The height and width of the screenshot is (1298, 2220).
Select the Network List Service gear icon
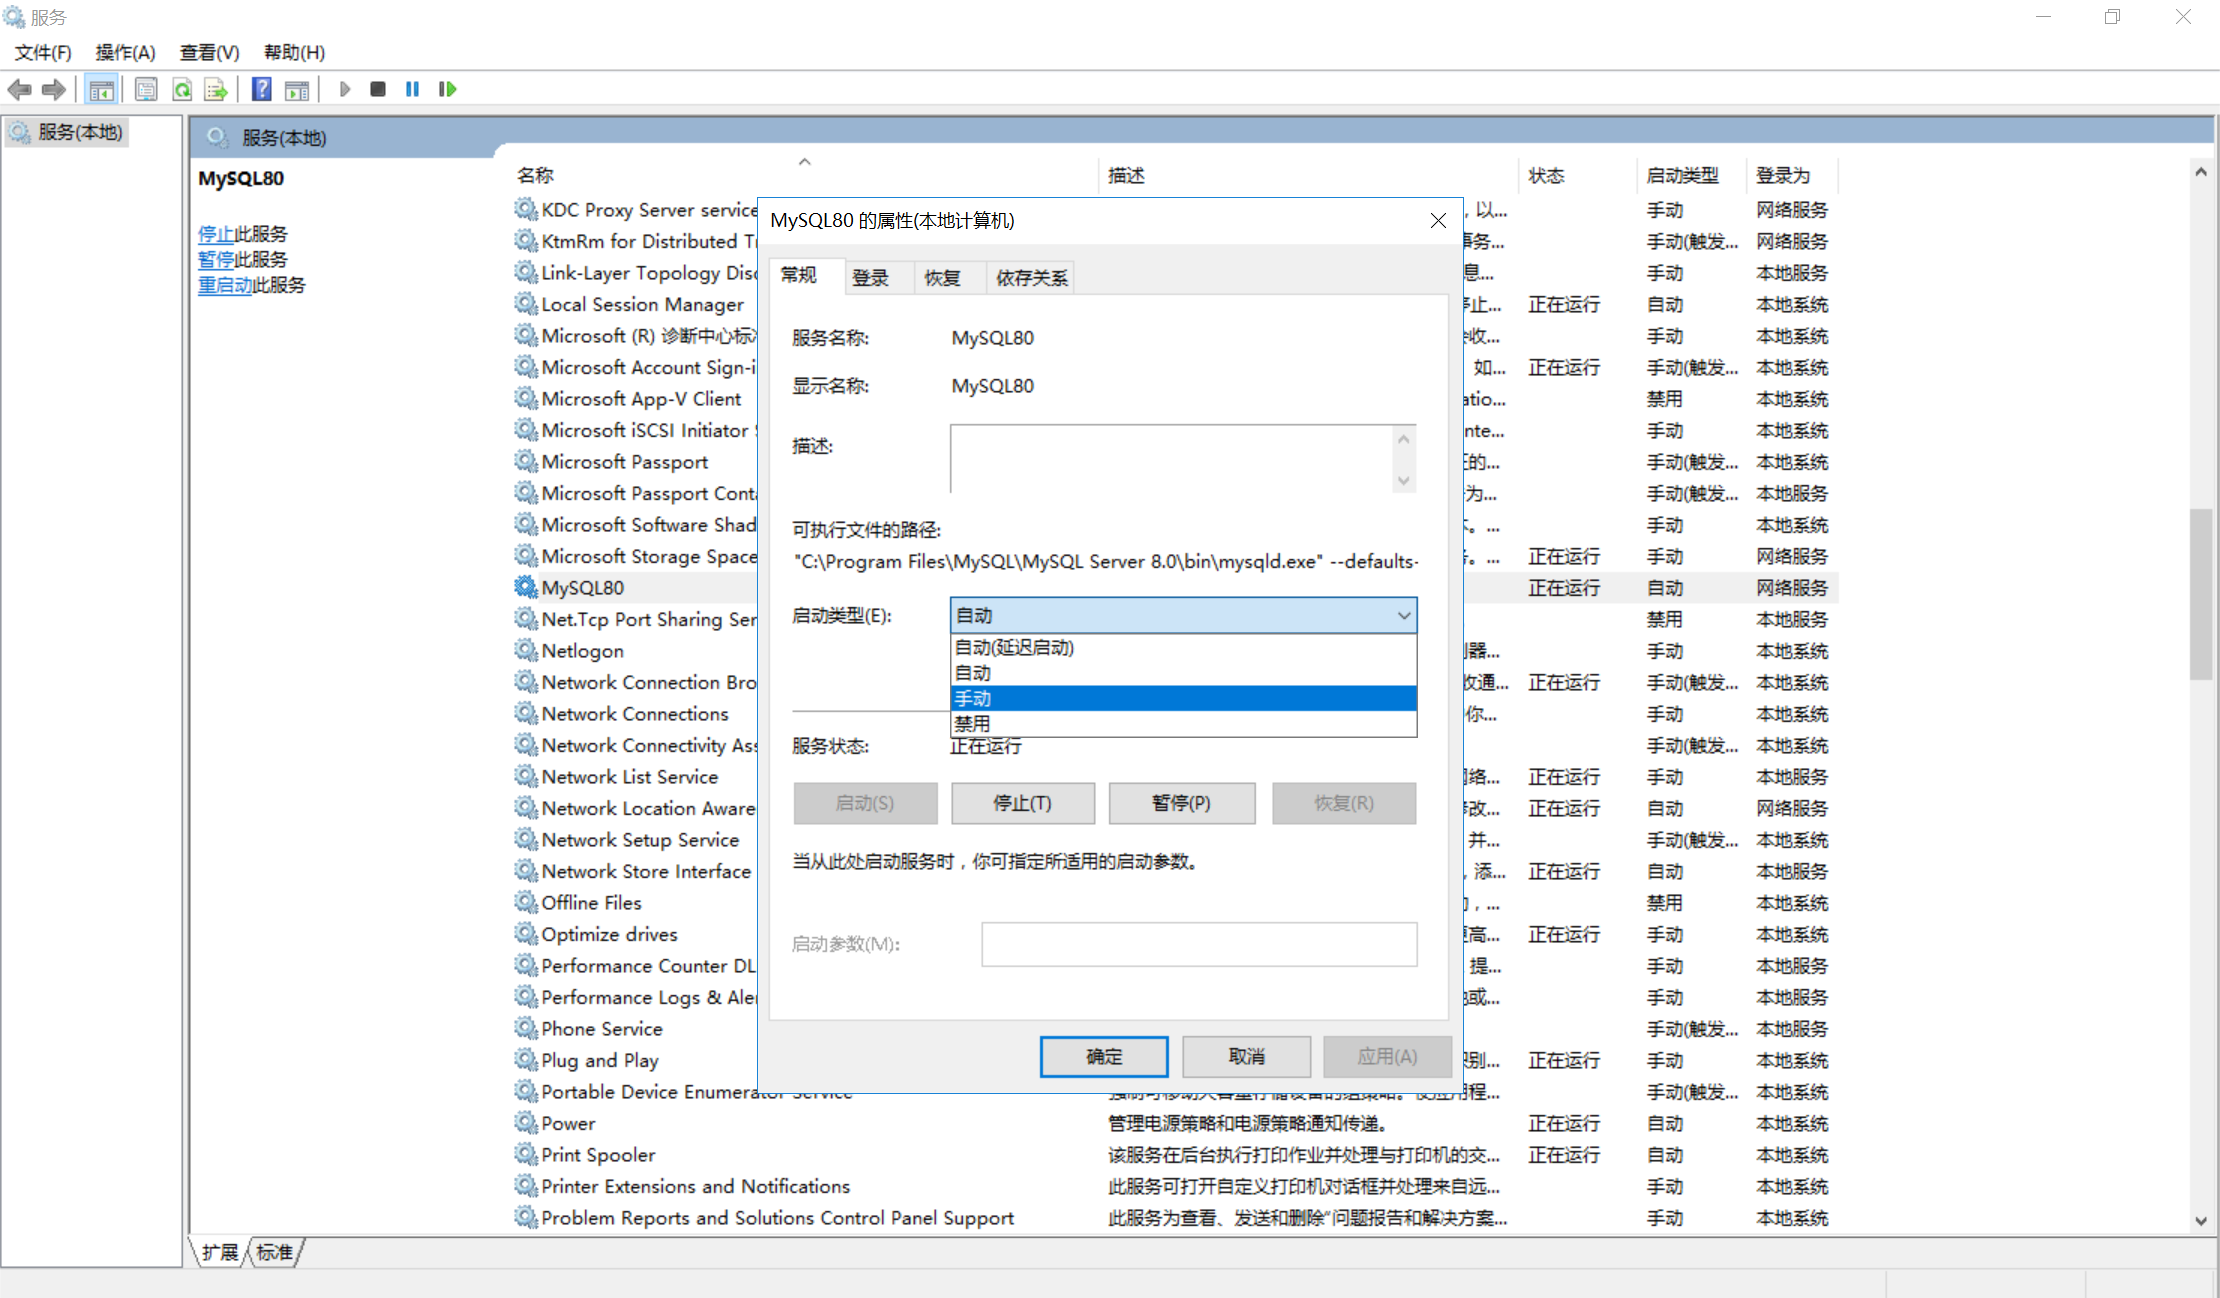click(x=526, y=776)
